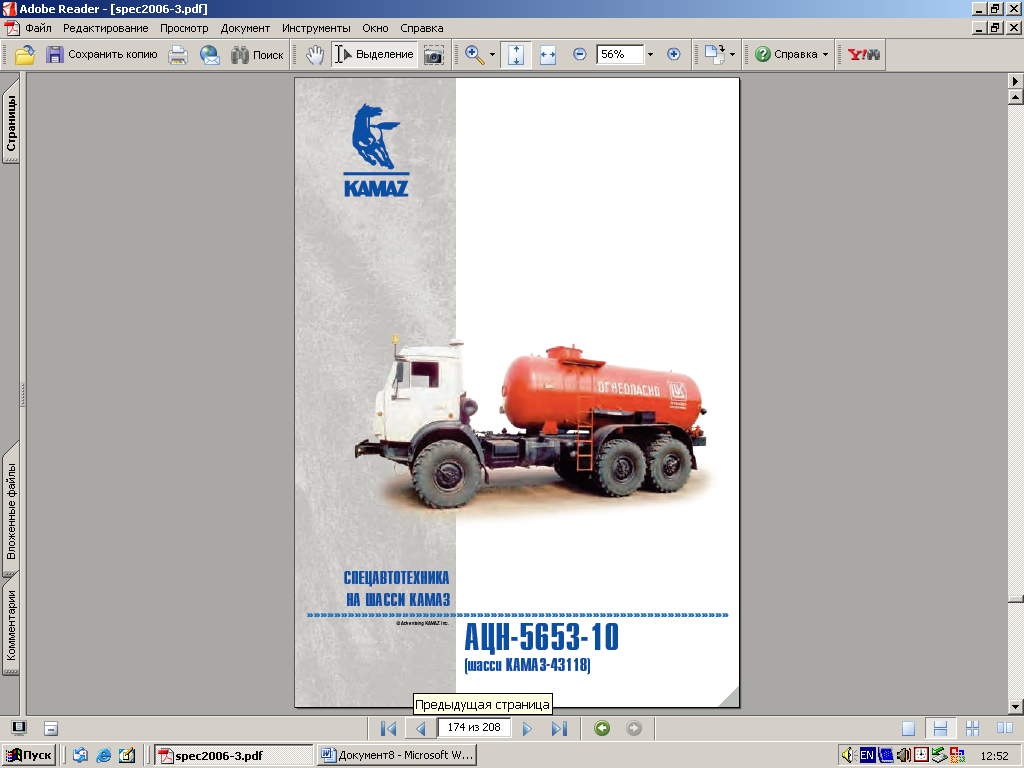This screenshot has height=768, width=1024.
Task: Select the Hand tool
Action: pyautogui.click(x=315, y=55)
